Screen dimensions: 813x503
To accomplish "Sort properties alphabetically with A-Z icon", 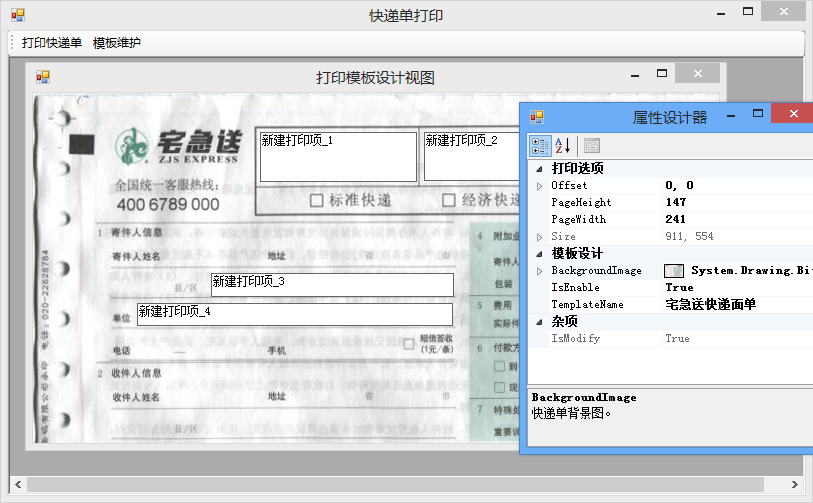I will pyautogui.click(x=563, y=146).
